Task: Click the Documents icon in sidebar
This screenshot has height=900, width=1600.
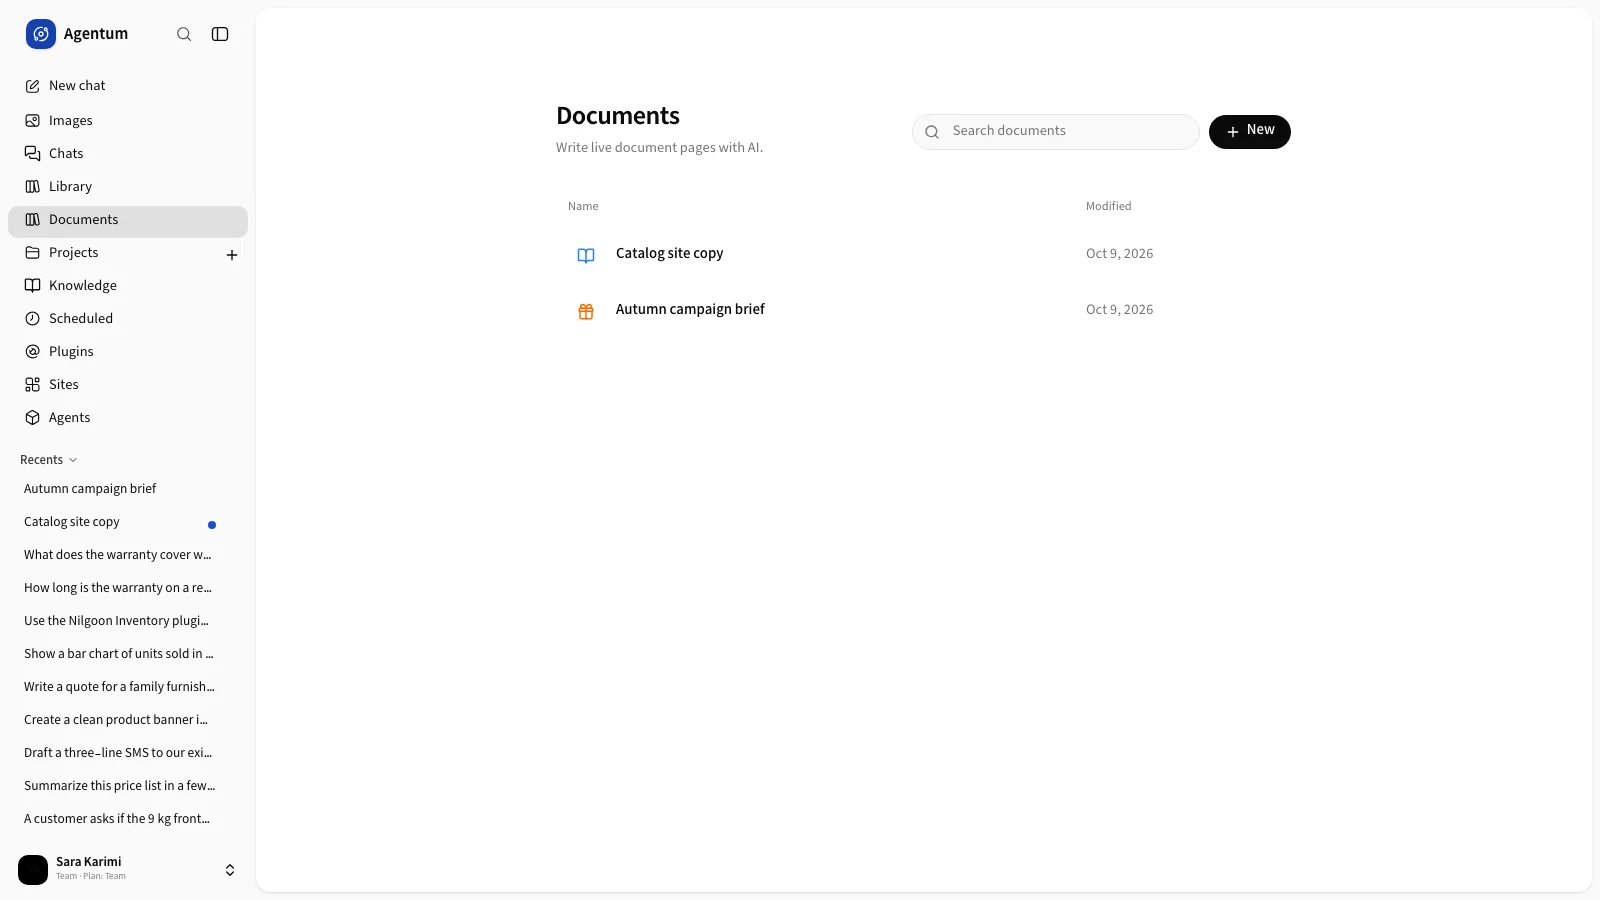Action: coord(33,220)
